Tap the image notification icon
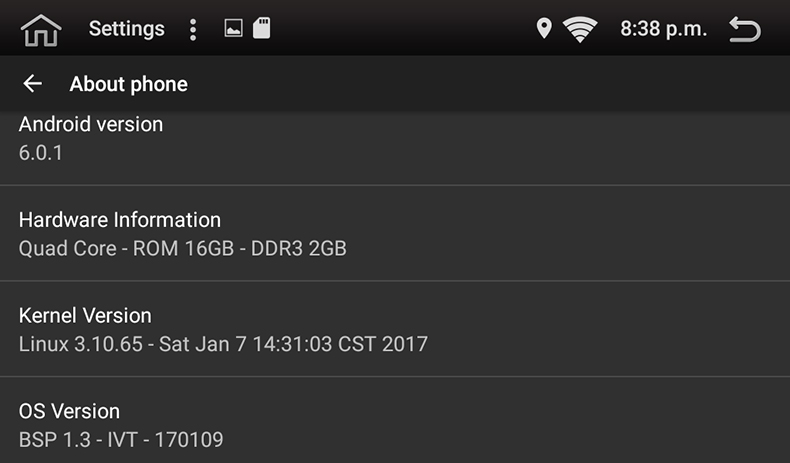The height and width of the screenshot is (463, 790). click(x=233, y=29)
